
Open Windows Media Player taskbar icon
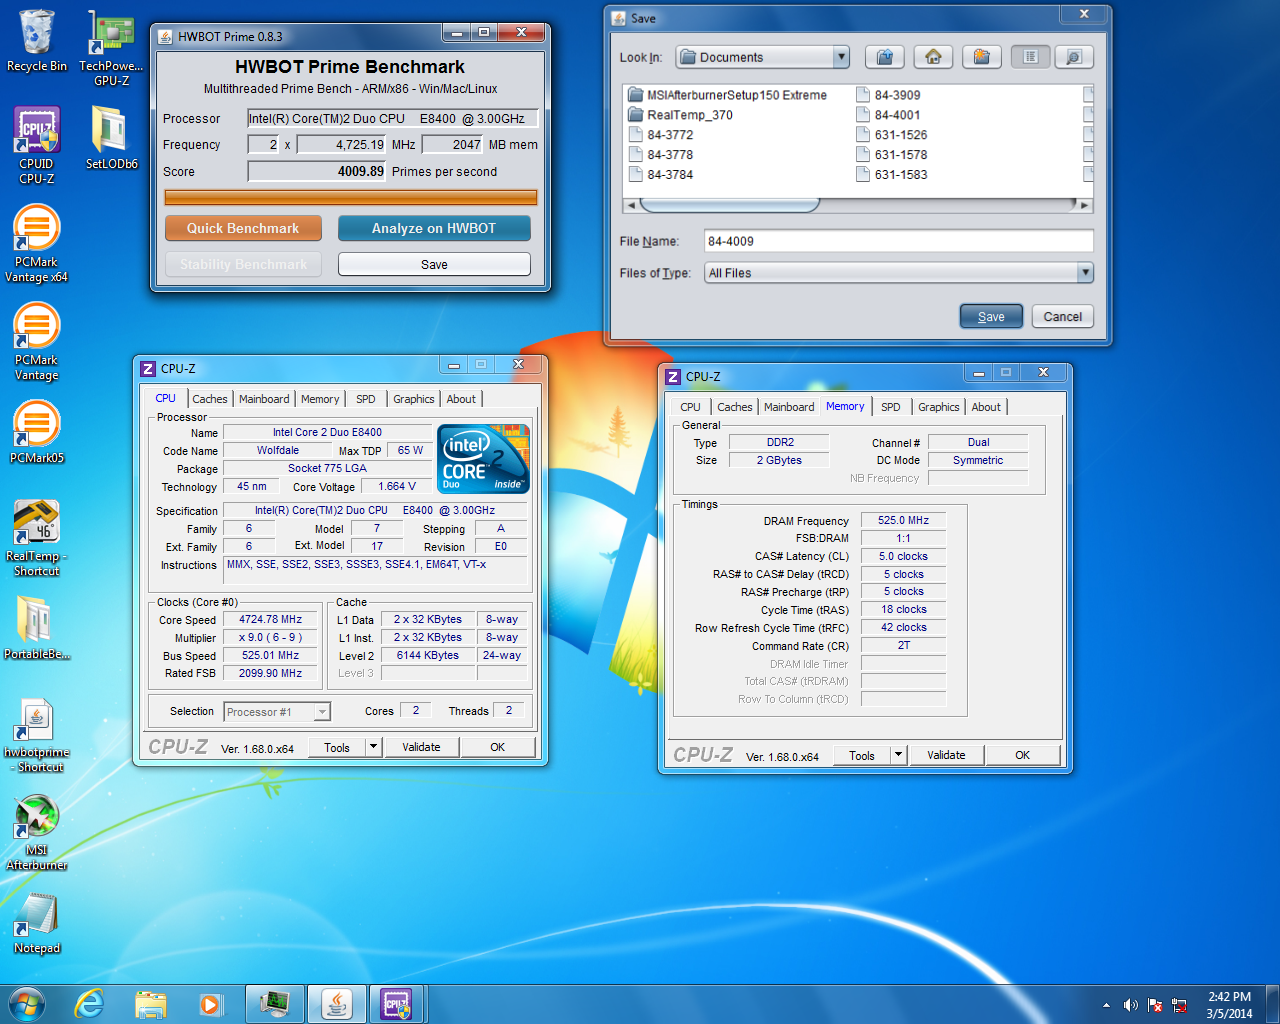(x=210, y=1004)
